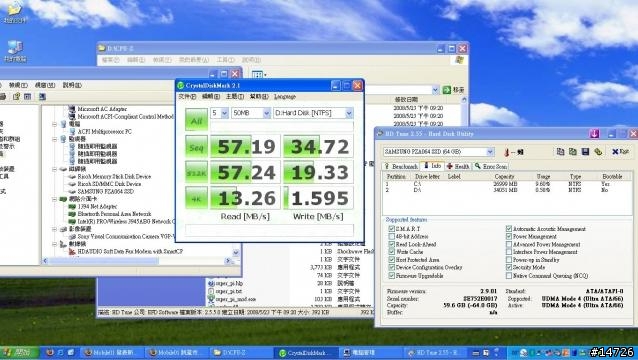Click the green All button in CrystalDiskMark

pyautogui.click(x=196, y=120)
